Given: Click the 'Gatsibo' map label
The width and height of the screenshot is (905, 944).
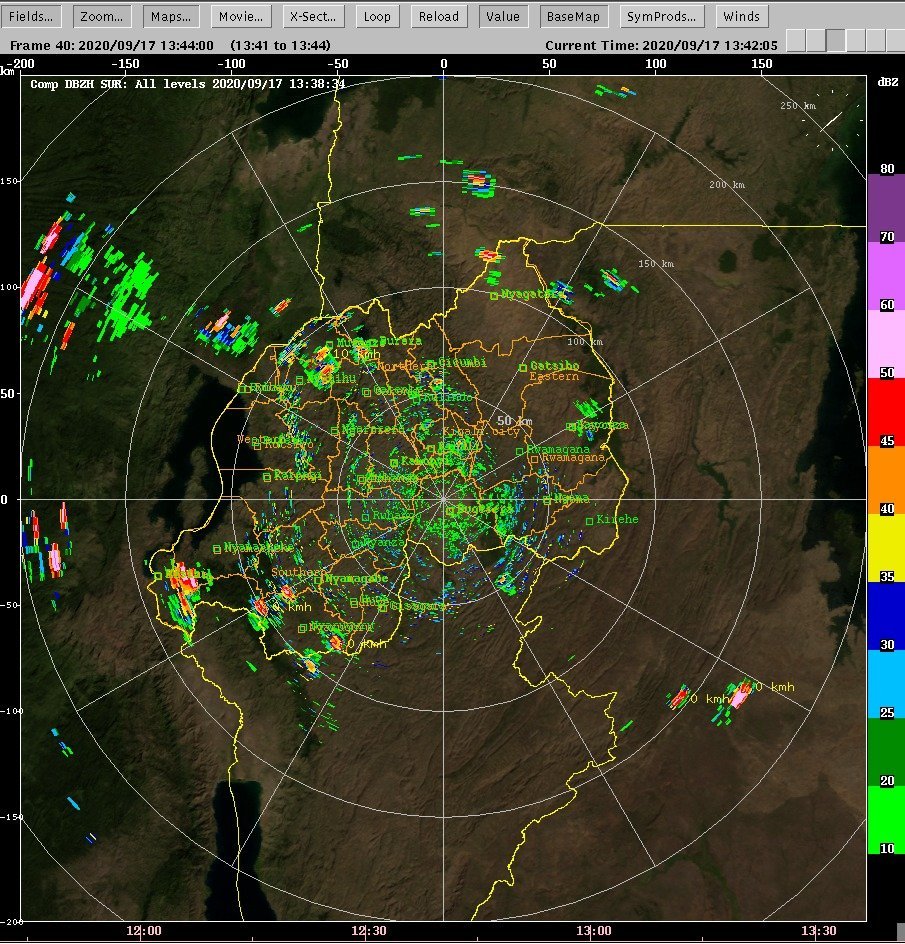Looking at the screenshot, I should pos(555,365).
